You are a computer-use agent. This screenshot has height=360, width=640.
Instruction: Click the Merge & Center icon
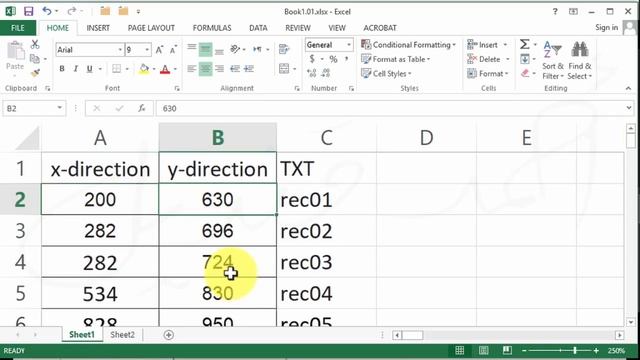[284, 69]
